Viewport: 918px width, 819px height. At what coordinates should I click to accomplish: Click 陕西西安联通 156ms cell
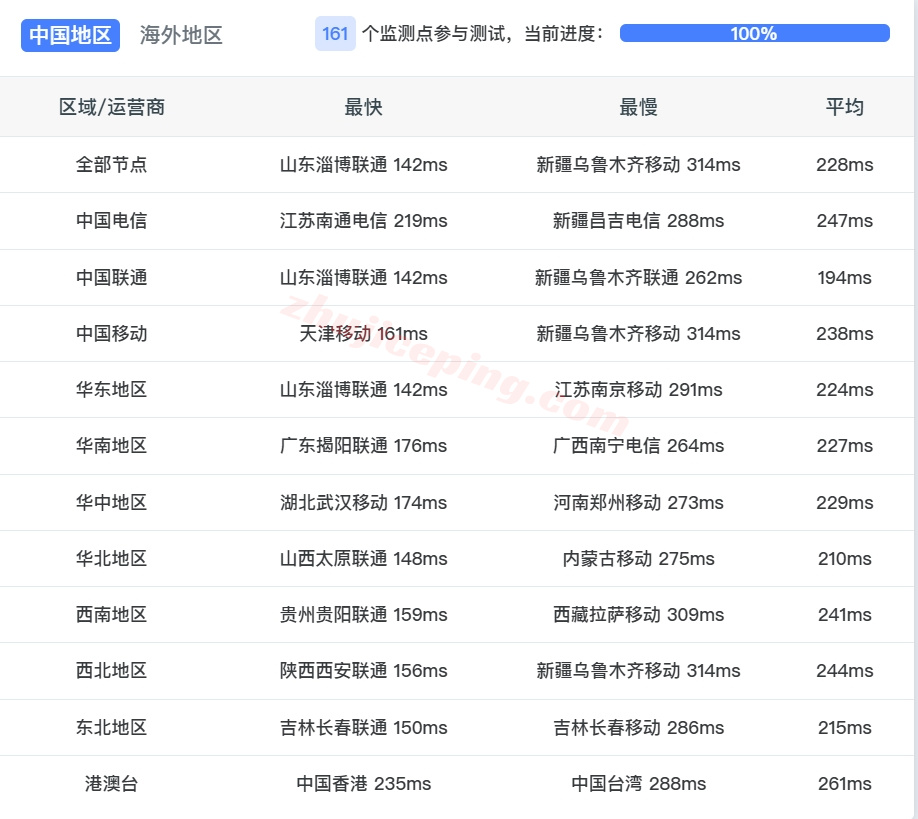(363, 670)
